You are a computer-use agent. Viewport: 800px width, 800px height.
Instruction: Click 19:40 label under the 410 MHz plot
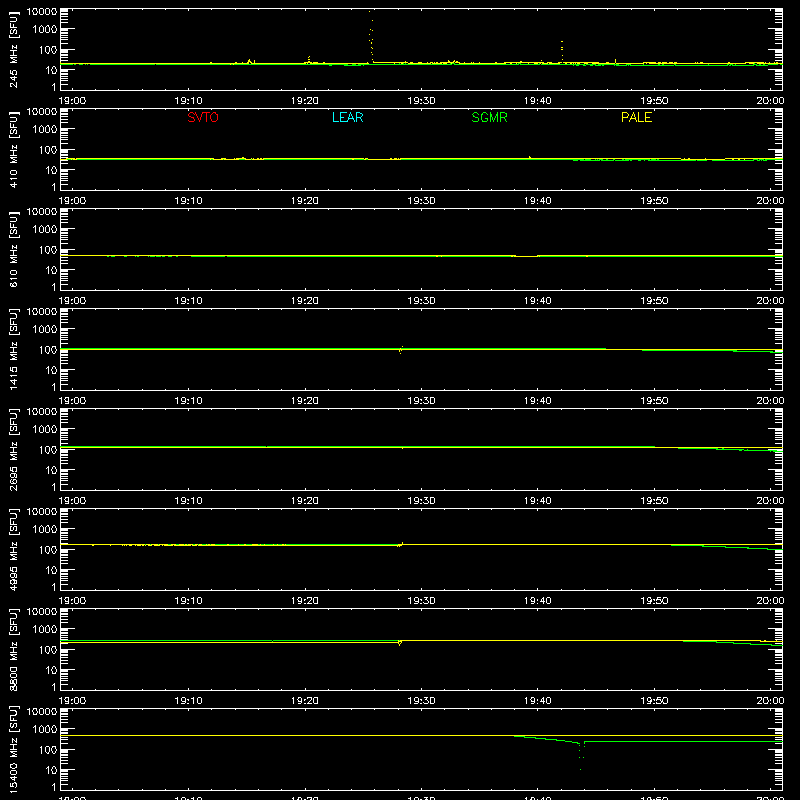(537, 201)
